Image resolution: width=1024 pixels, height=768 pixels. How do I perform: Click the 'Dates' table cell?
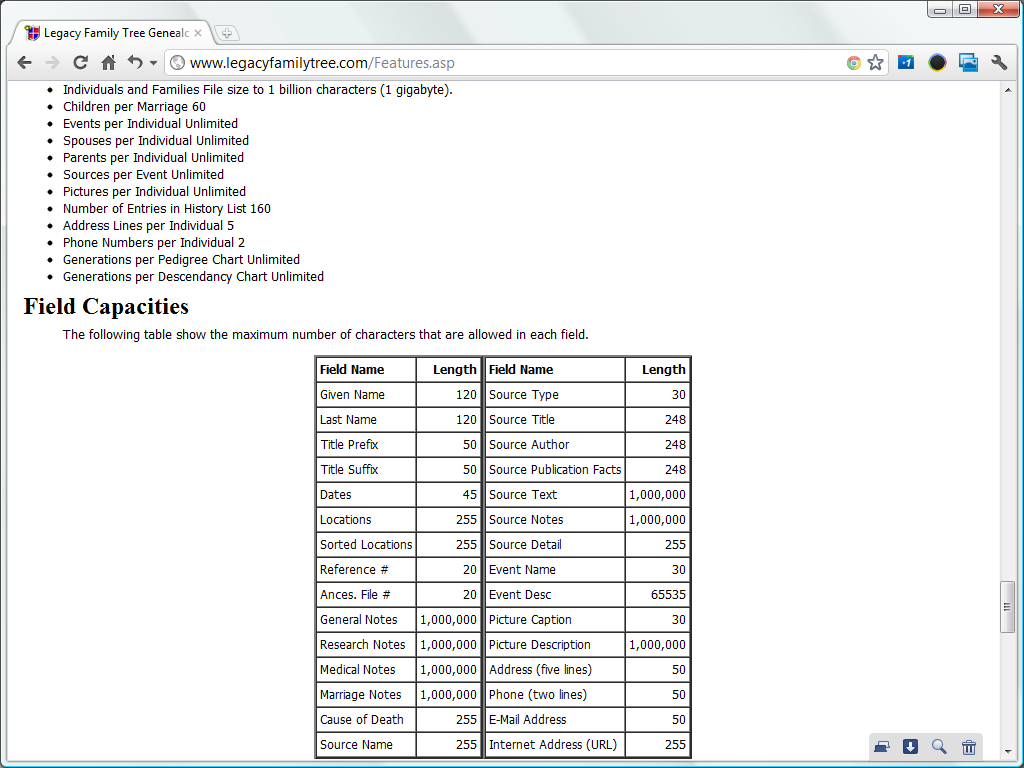pyautogui.click(x=366, y=494)
